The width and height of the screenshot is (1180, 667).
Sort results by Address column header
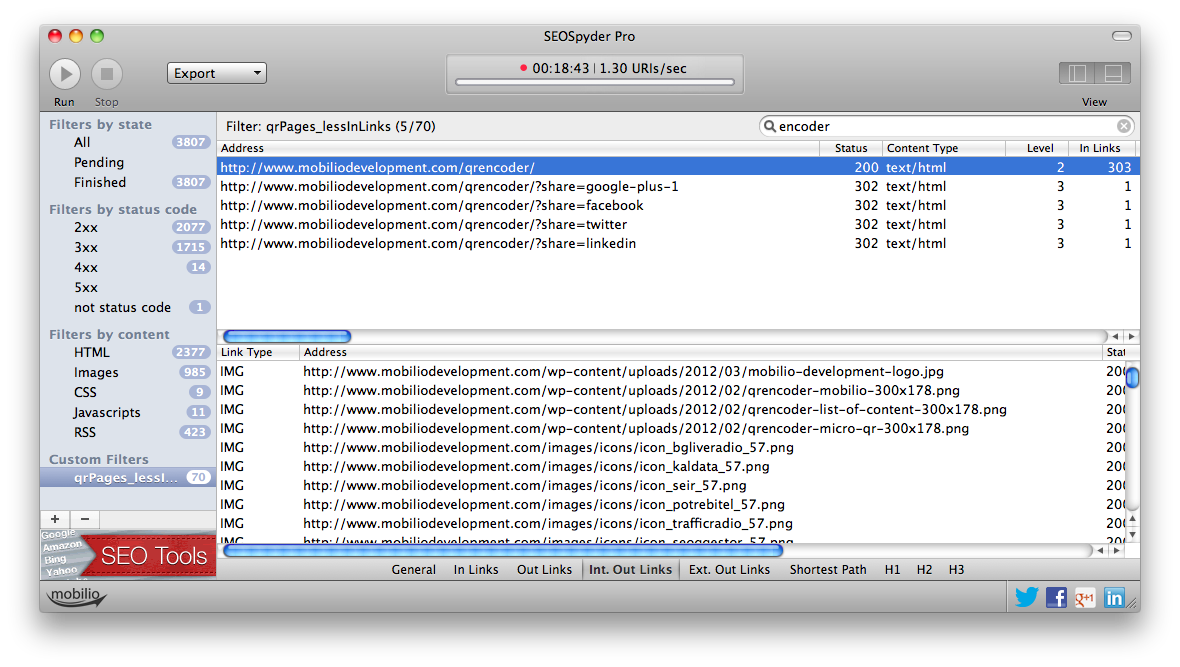(518, 148)
